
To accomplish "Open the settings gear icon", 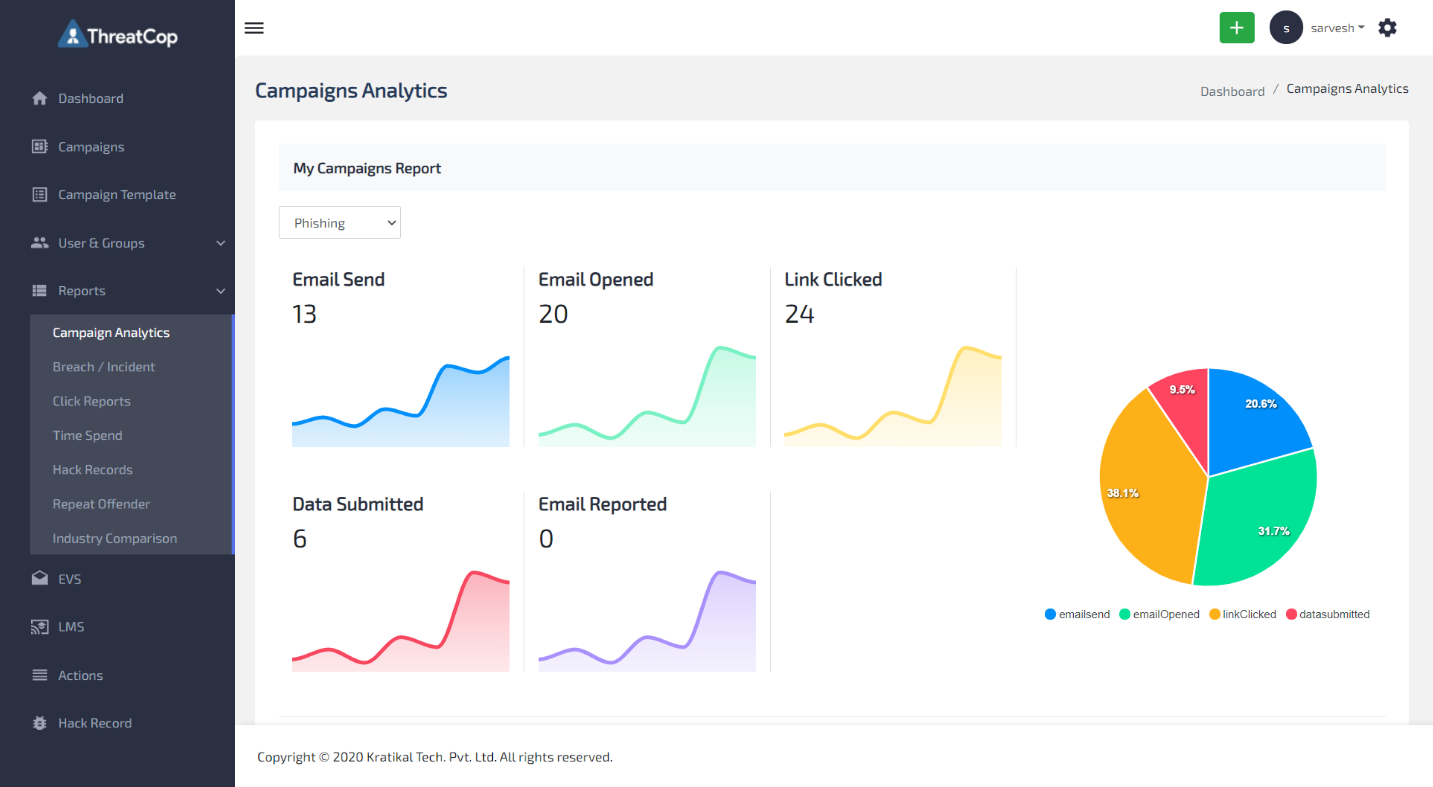I will [1387, 28].
